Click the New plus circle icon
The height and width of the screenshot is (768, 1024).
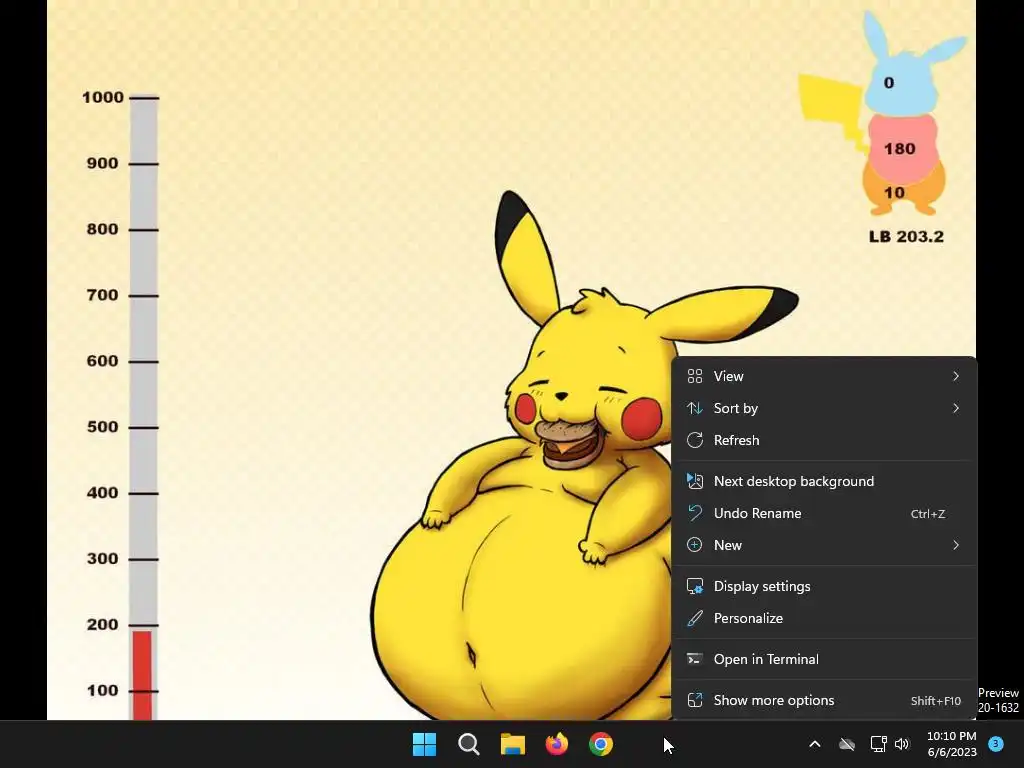click(695, 545)
